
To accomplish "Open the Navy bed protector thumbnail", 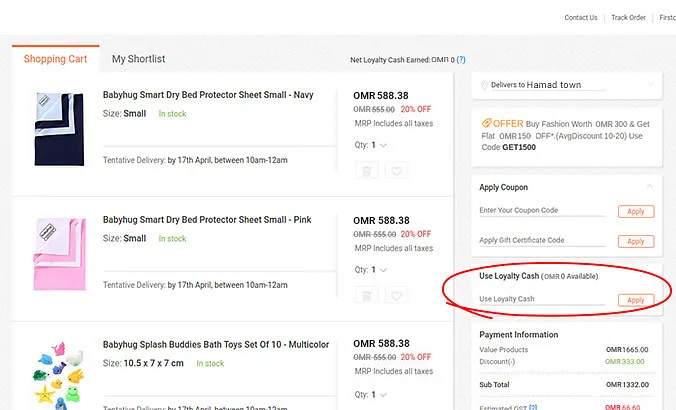I will pyautogui.click(x=59, y=129).
